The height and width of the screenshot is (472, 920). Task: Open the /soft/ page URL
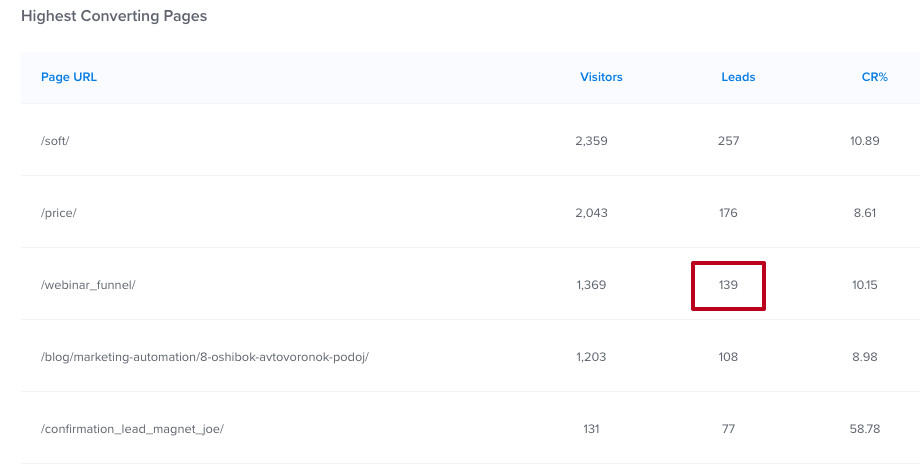tap(55, 141)
